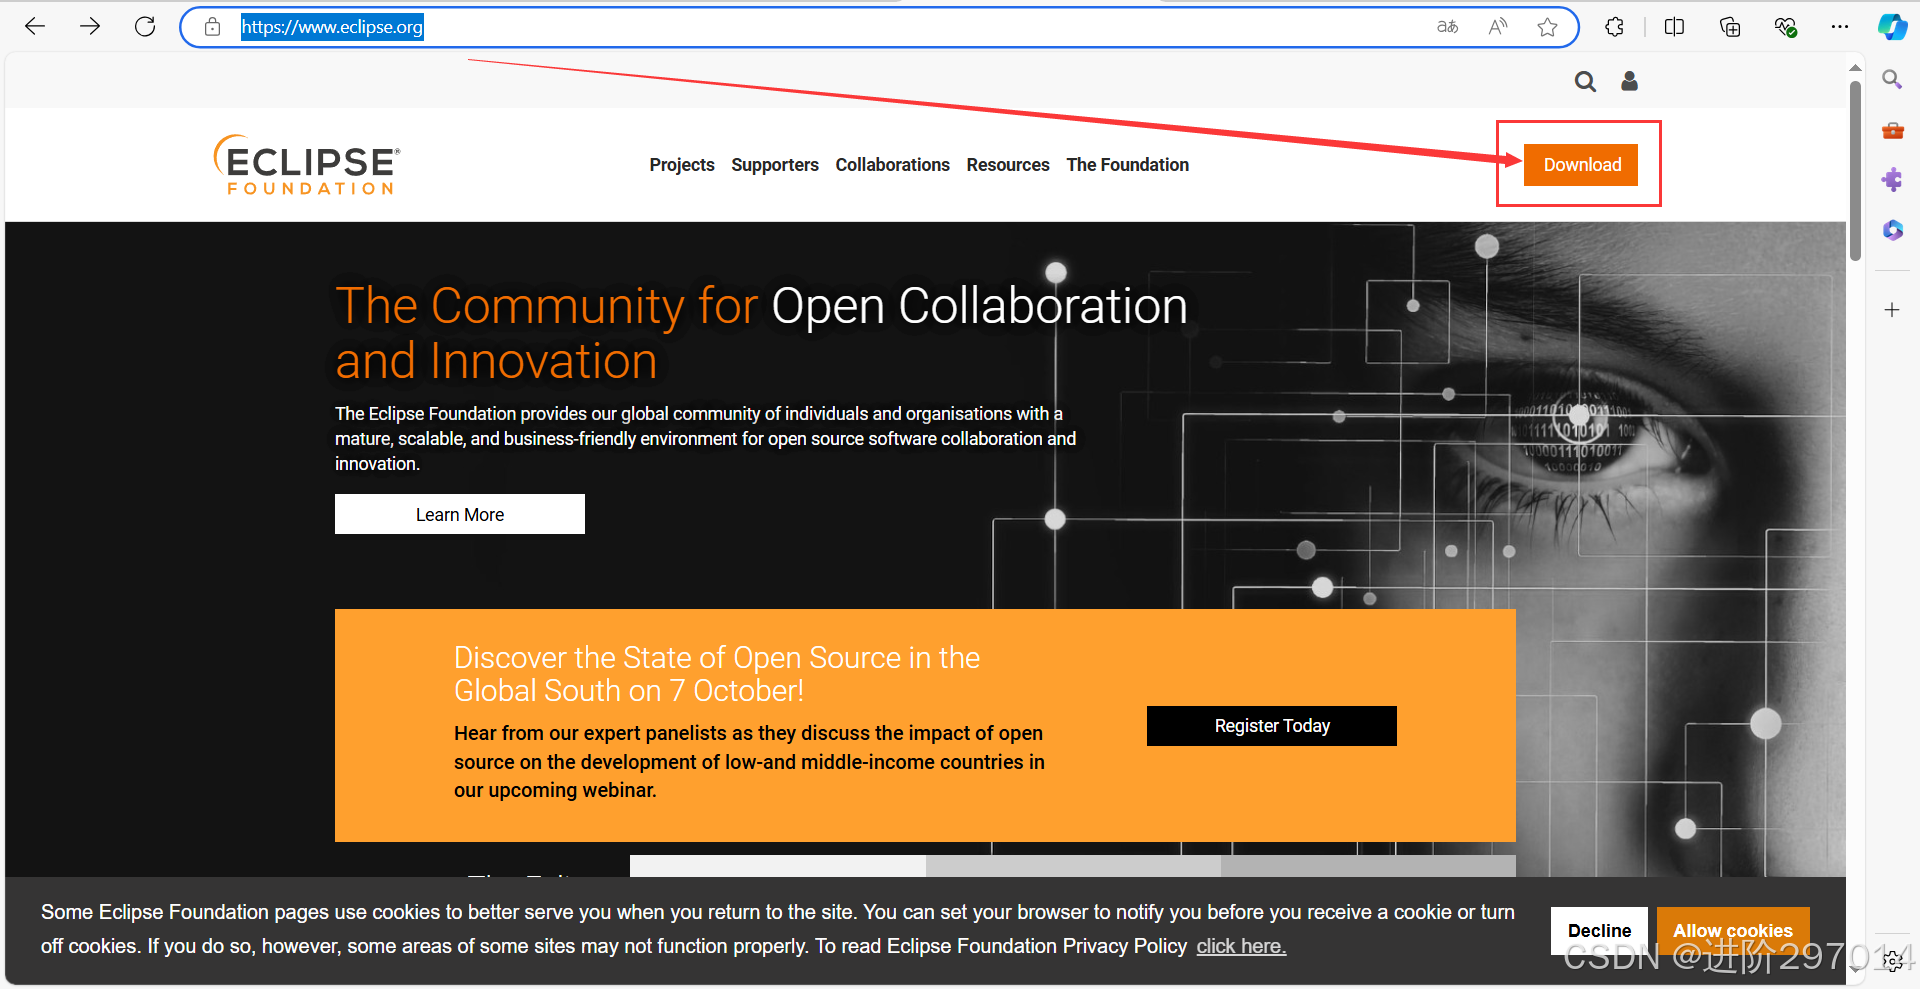Open the user account icon on Eclipse site

coord(1629,81)
